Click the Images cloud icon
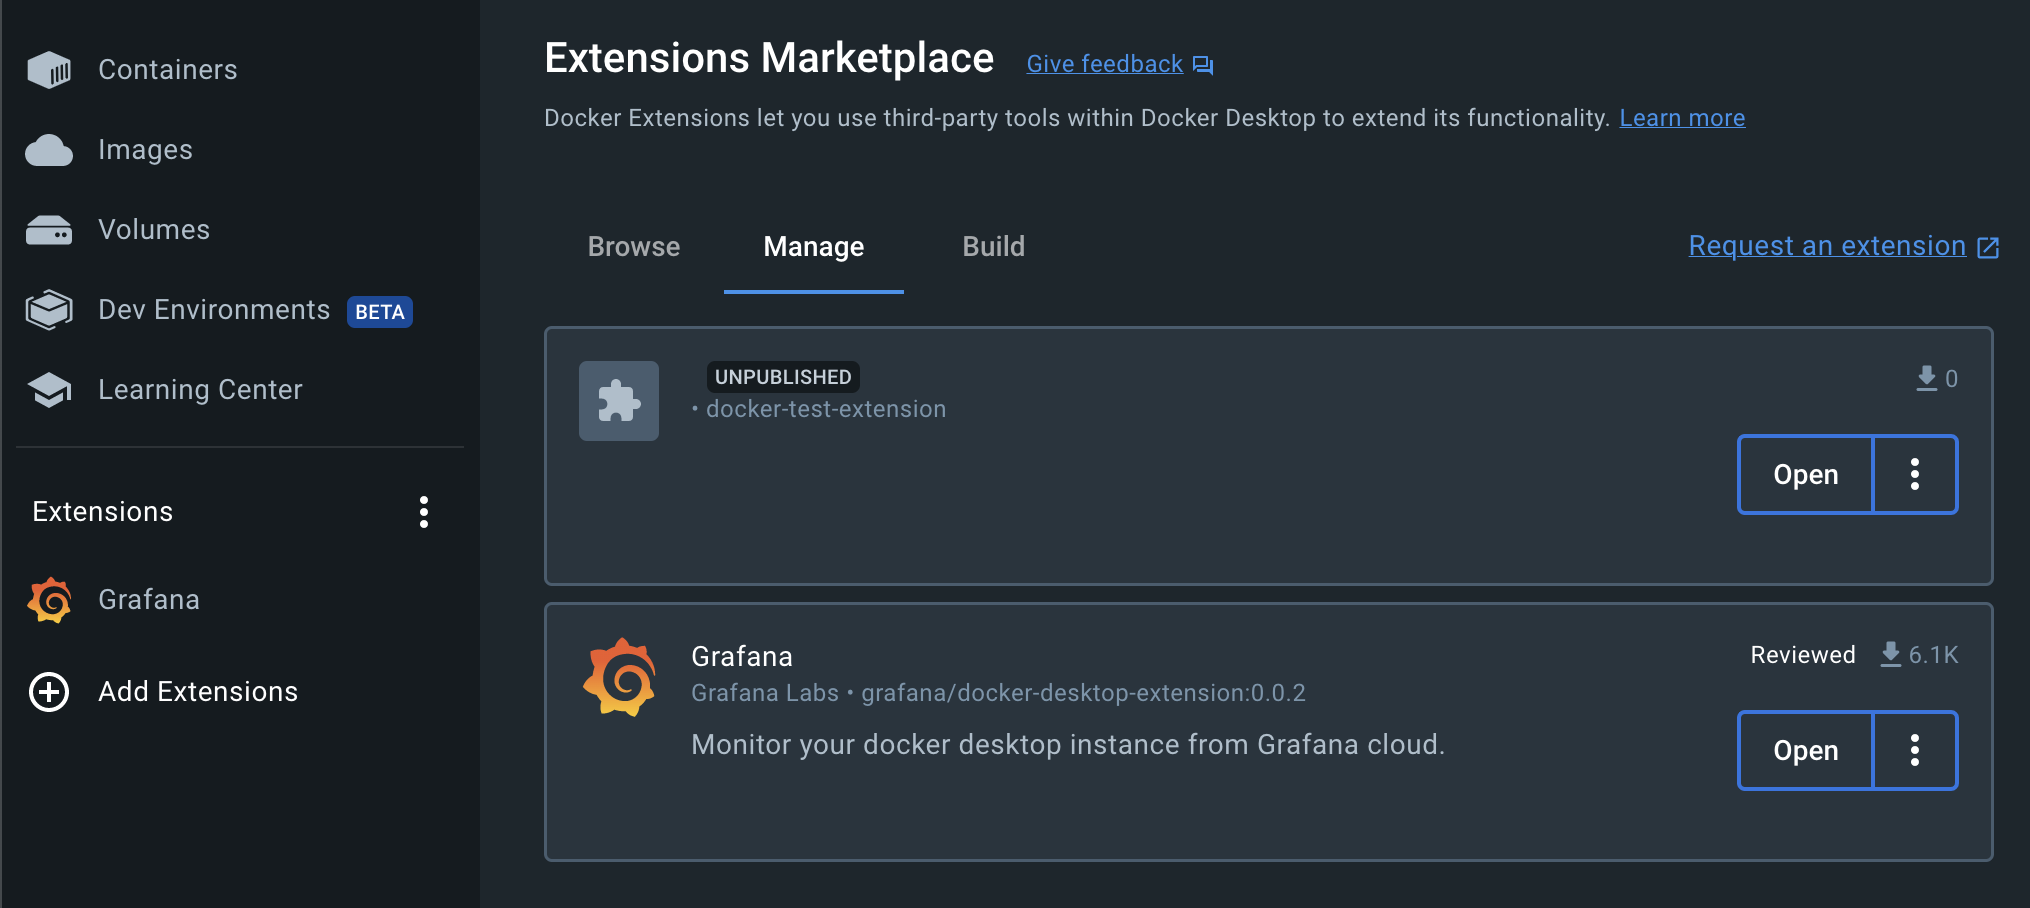This screenshot has height=908, width=2030. [x=49, y=150]
